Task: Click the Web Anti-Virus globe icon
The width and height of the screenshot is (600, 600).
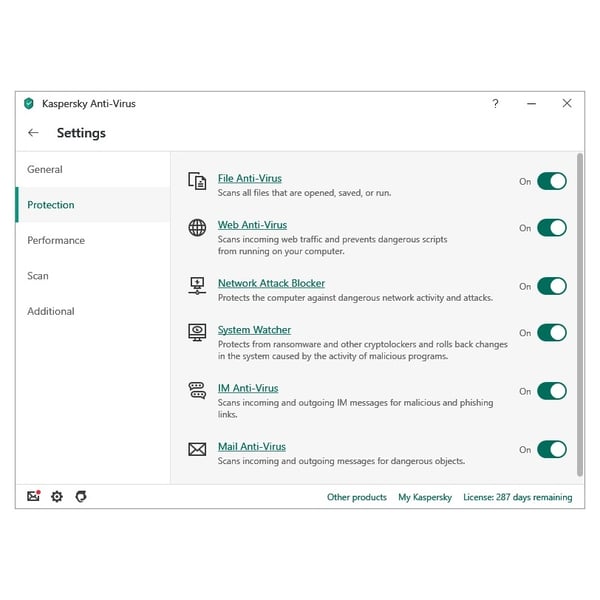Action: [x=197, y=228]
